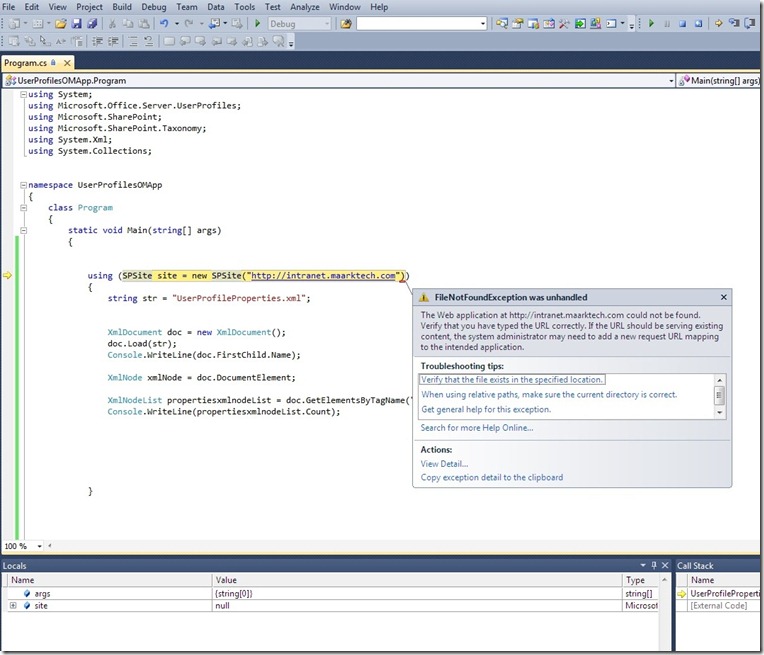The image size is (764, 655).
Task: Collapse the namespace UserProfilesOMApp code block
Action: coord(22,185)
